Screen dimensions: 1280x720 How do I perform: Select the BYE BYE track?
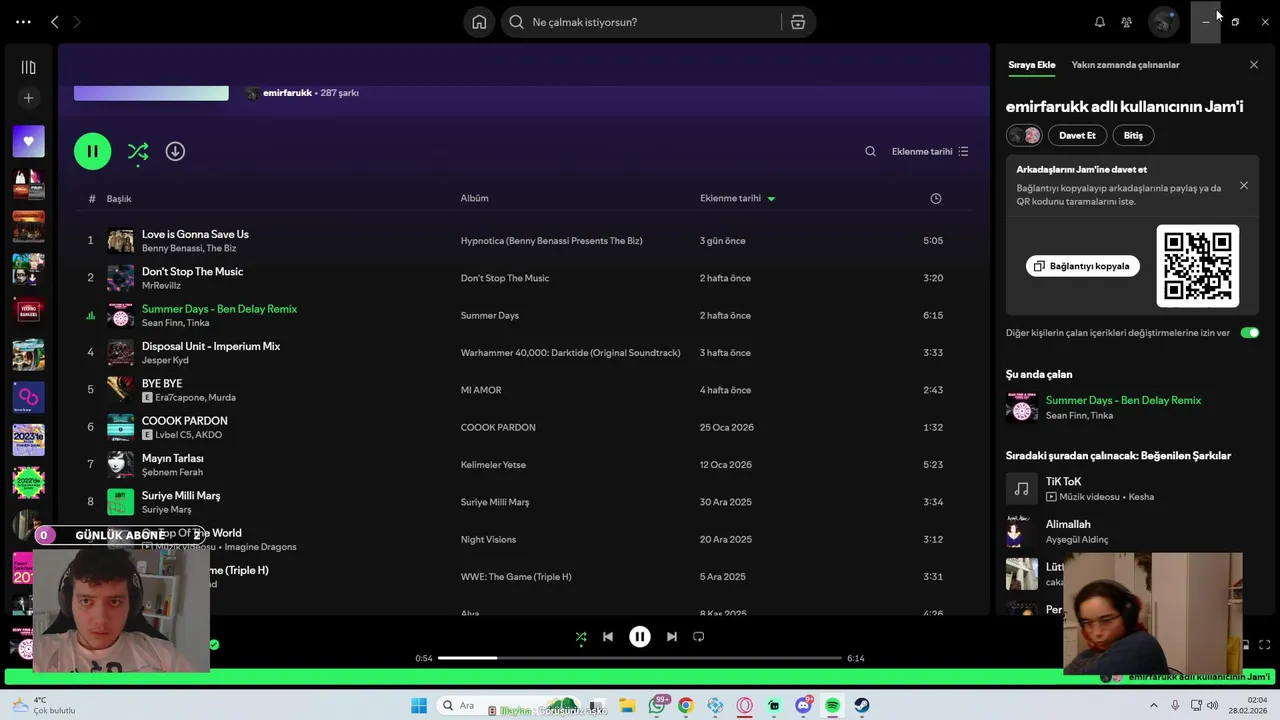click(162, 383)
